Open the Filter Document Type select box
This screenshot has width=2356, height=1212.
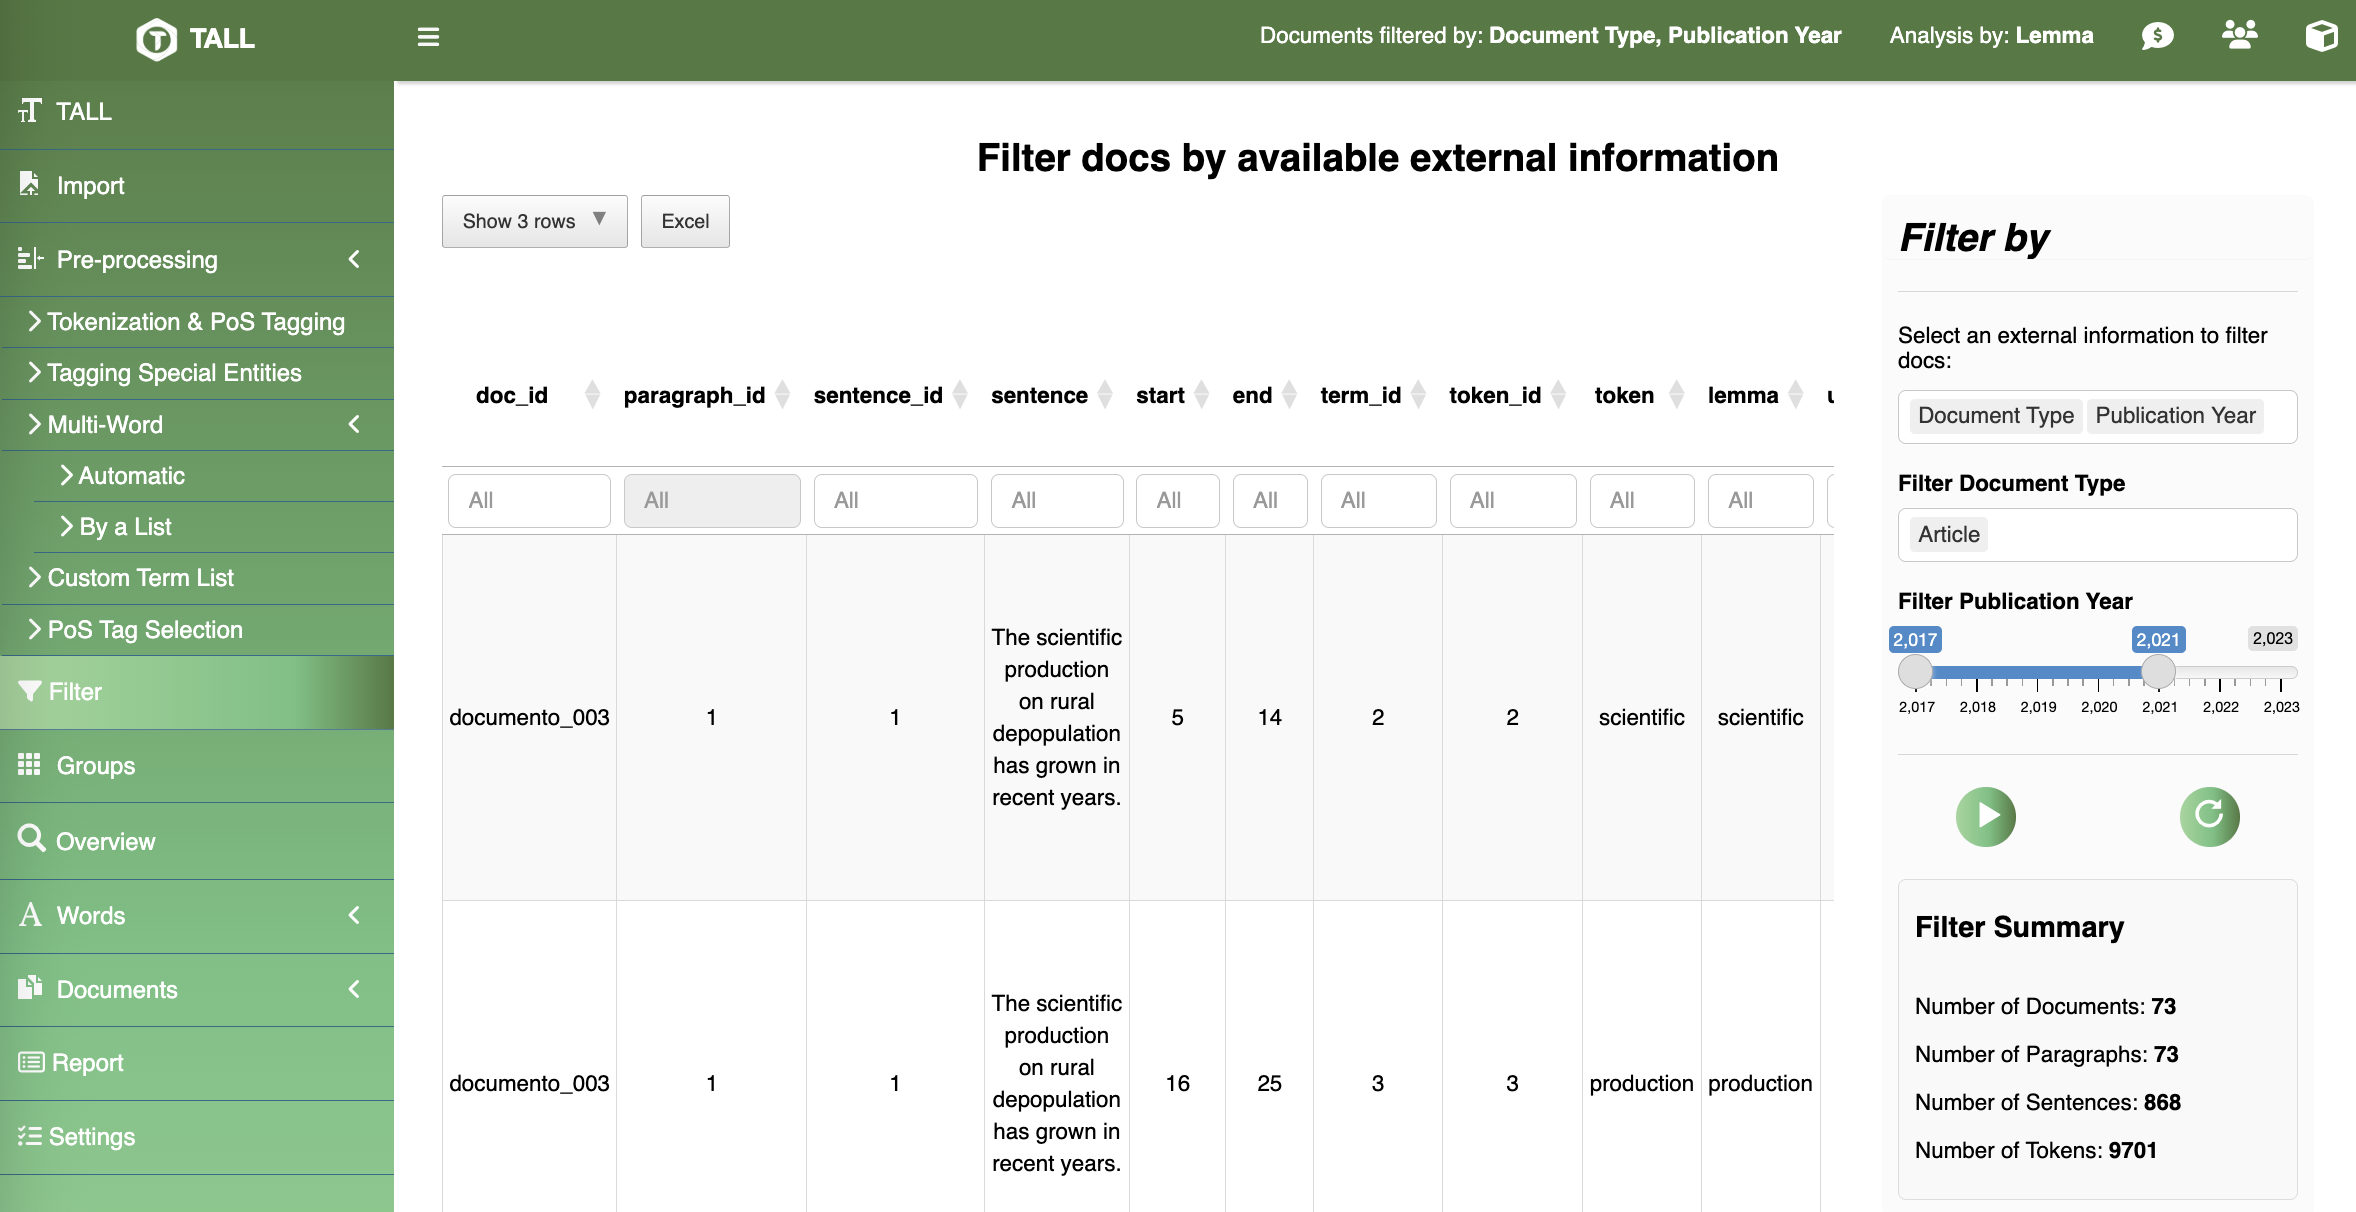(2097, 535)
